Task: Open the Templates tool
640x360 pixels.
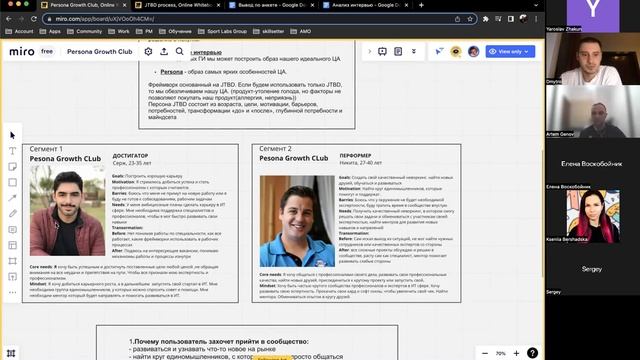Action: 13,245
